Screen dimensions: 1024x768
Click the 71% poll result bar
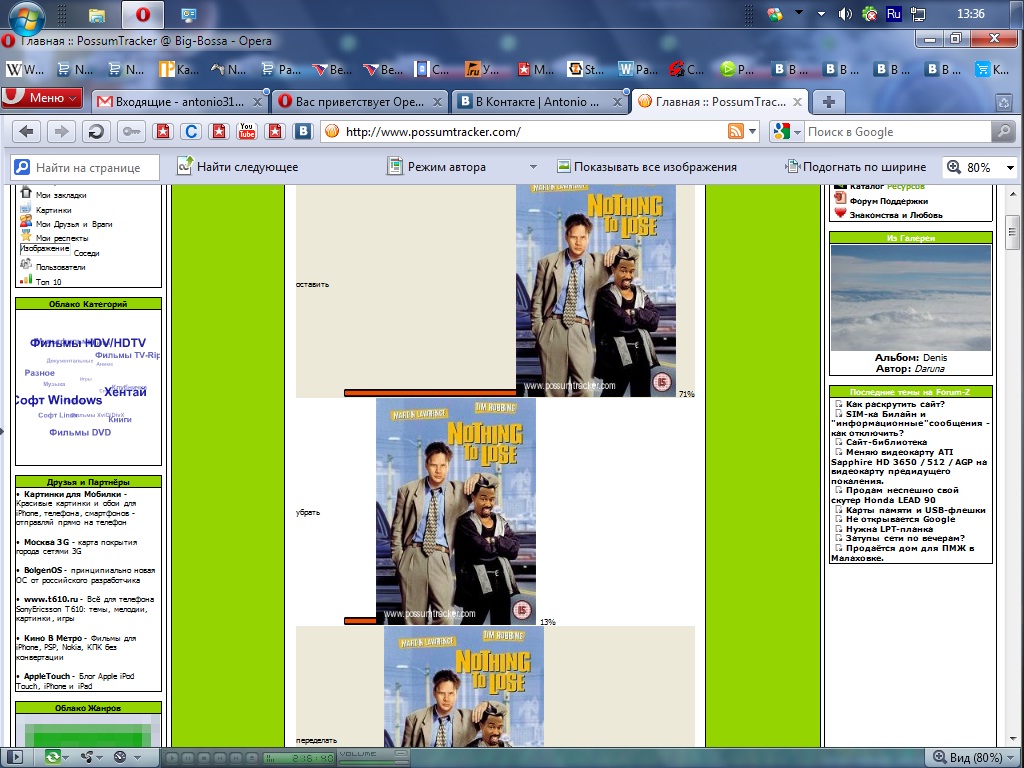[x=430, y=393]
